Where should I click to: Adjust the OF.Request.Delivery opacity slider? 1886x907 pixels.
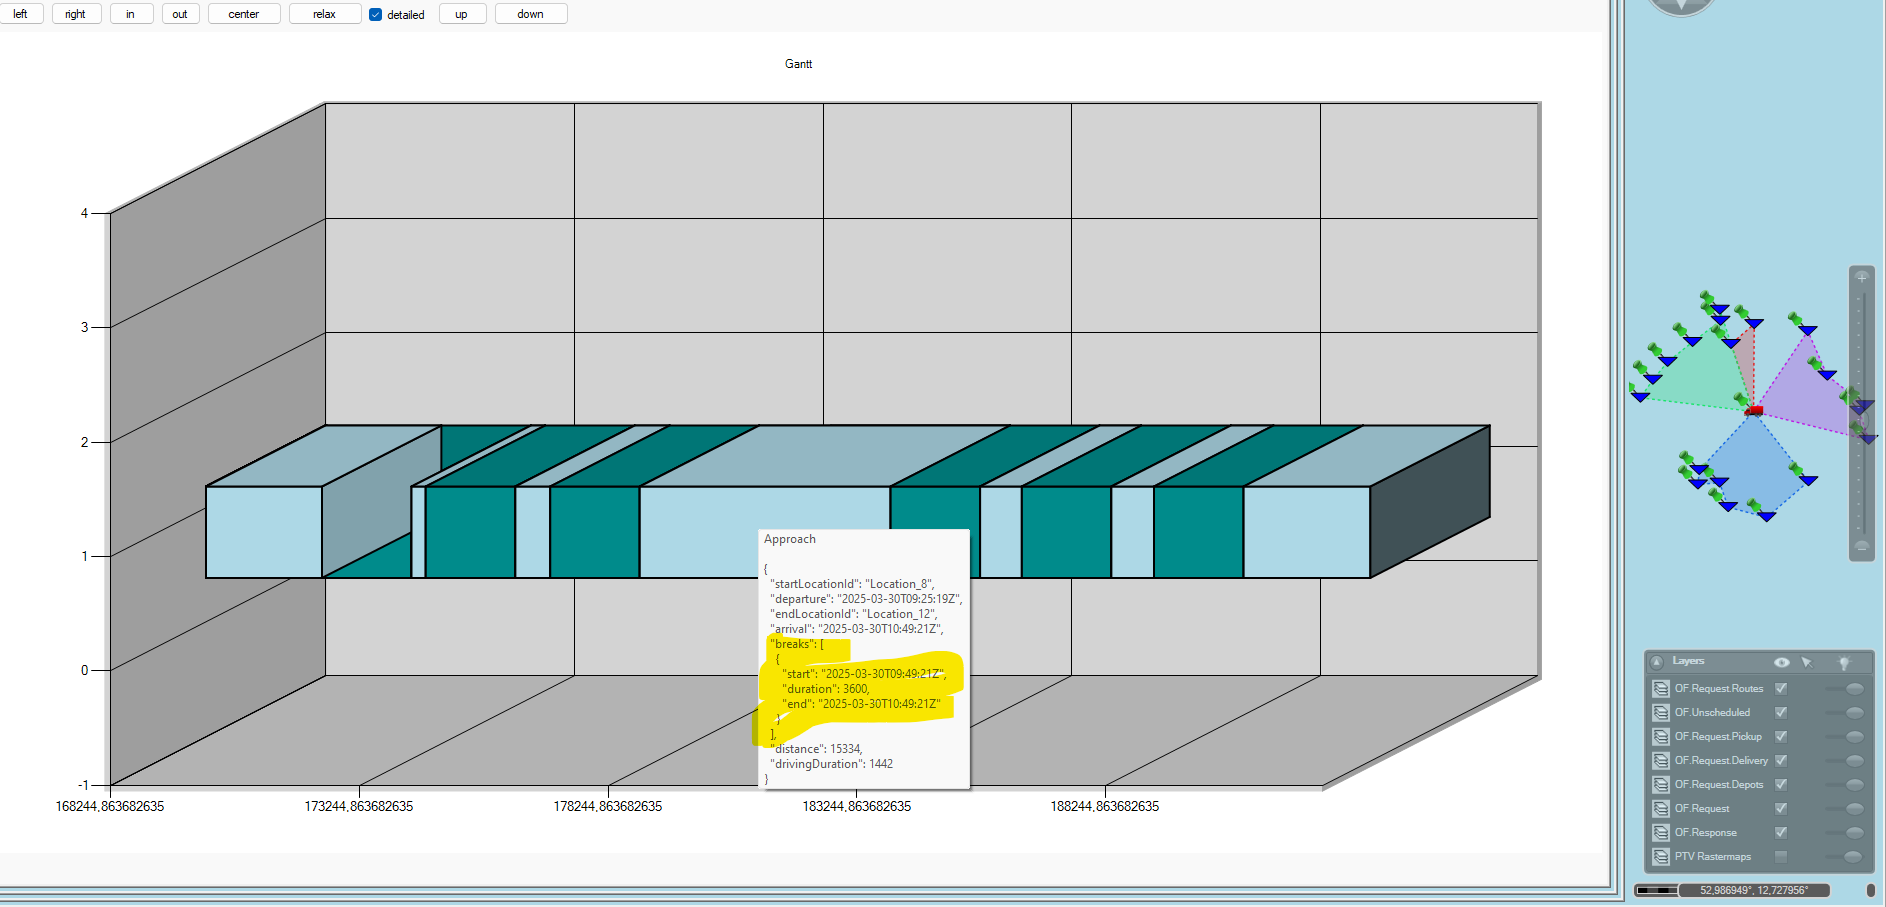pyautogui.click(x=1854, y=761)
